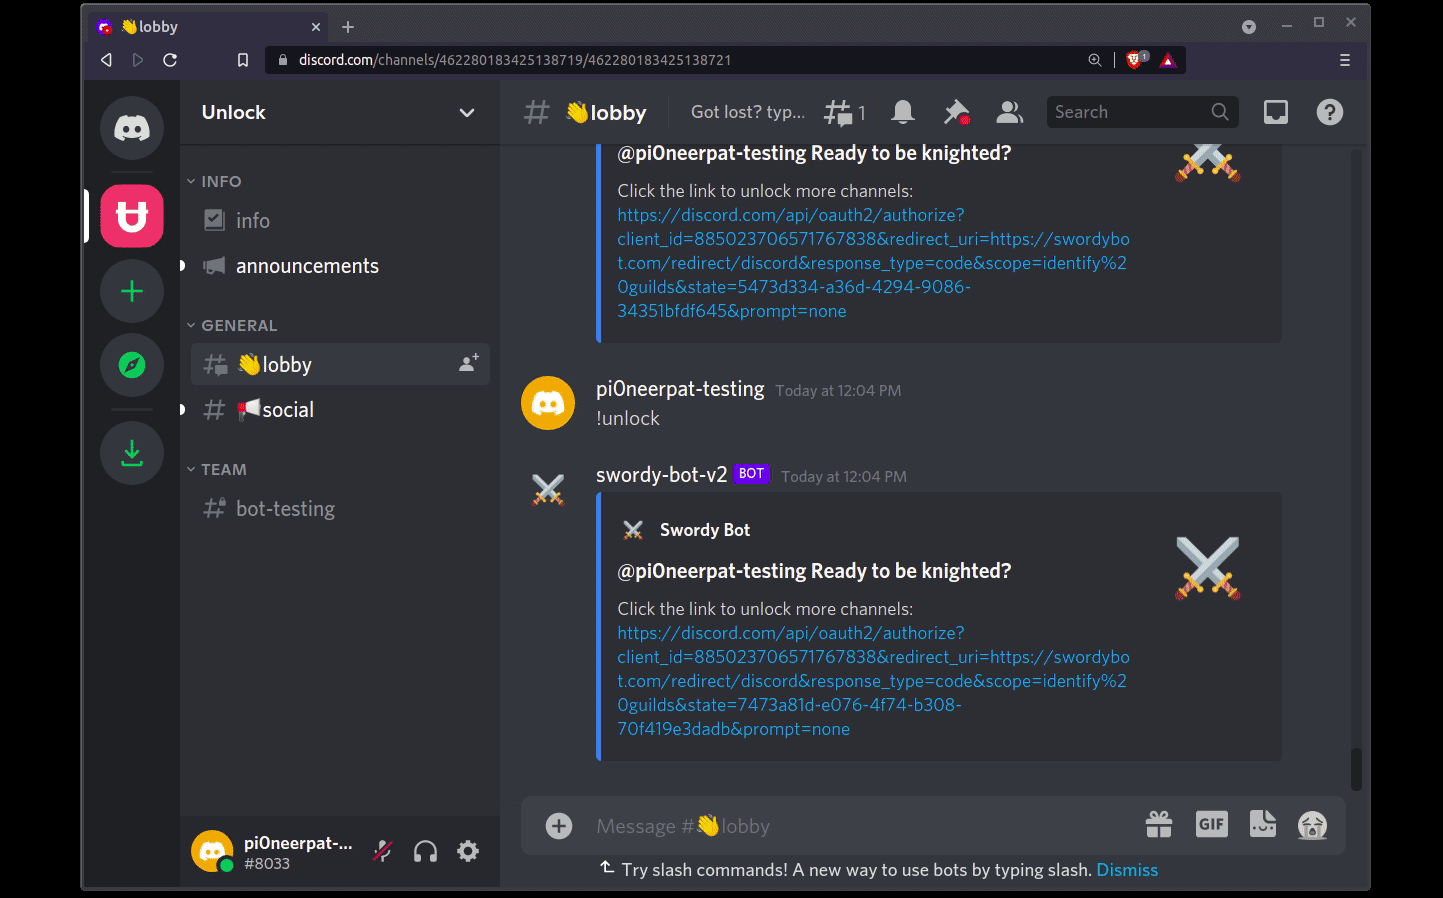1443x898 pixels.
Task: Open the emoji picker
Action: click(1312, 825)
